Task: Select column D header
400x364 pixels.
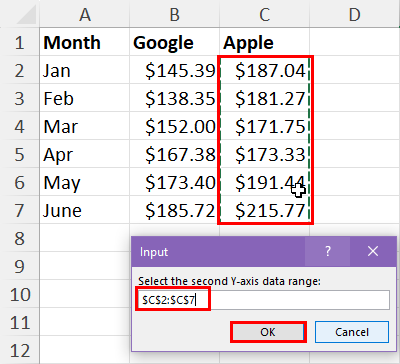Action: pyautogui.click(x=355, y=14)
